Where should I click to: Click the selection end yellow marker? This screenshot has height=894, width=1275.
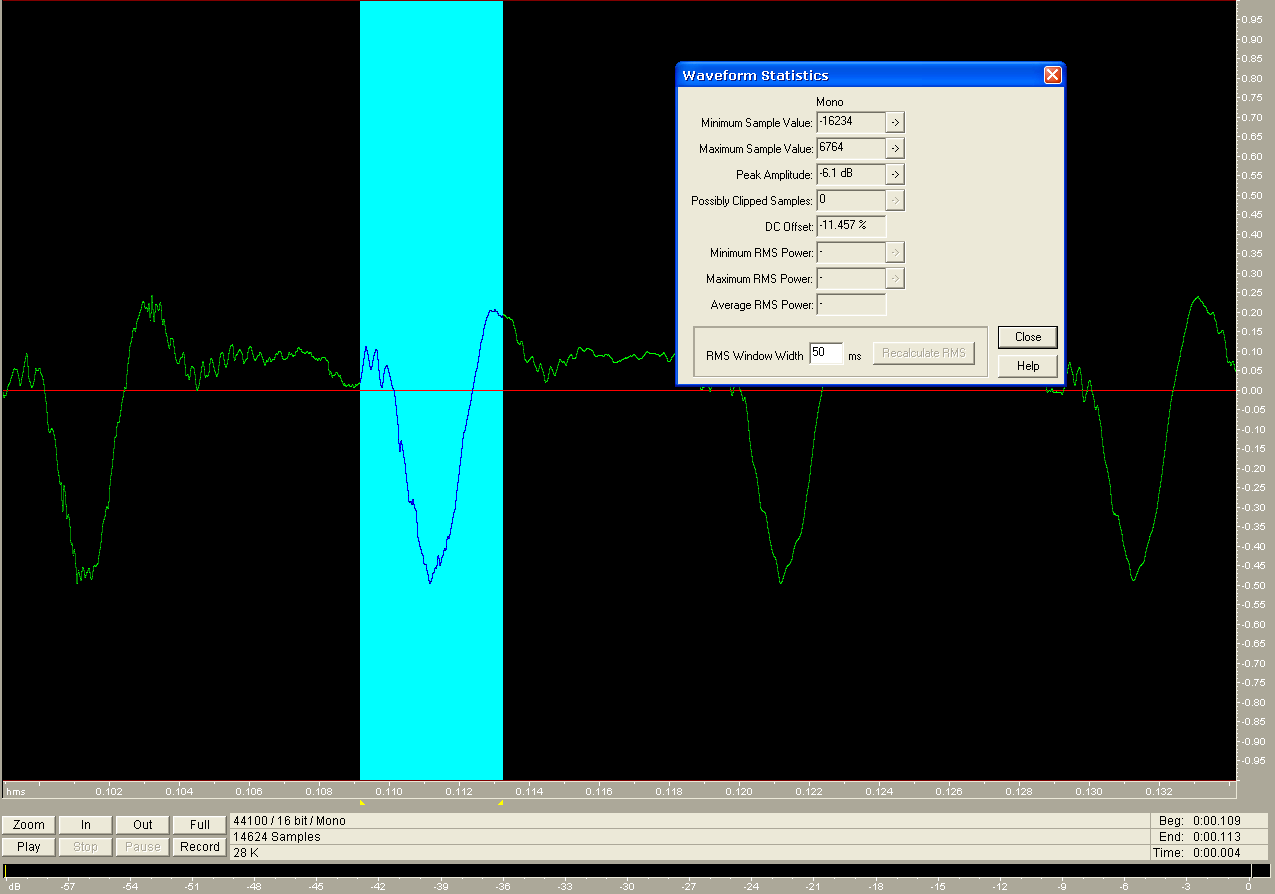click(500, 802)
